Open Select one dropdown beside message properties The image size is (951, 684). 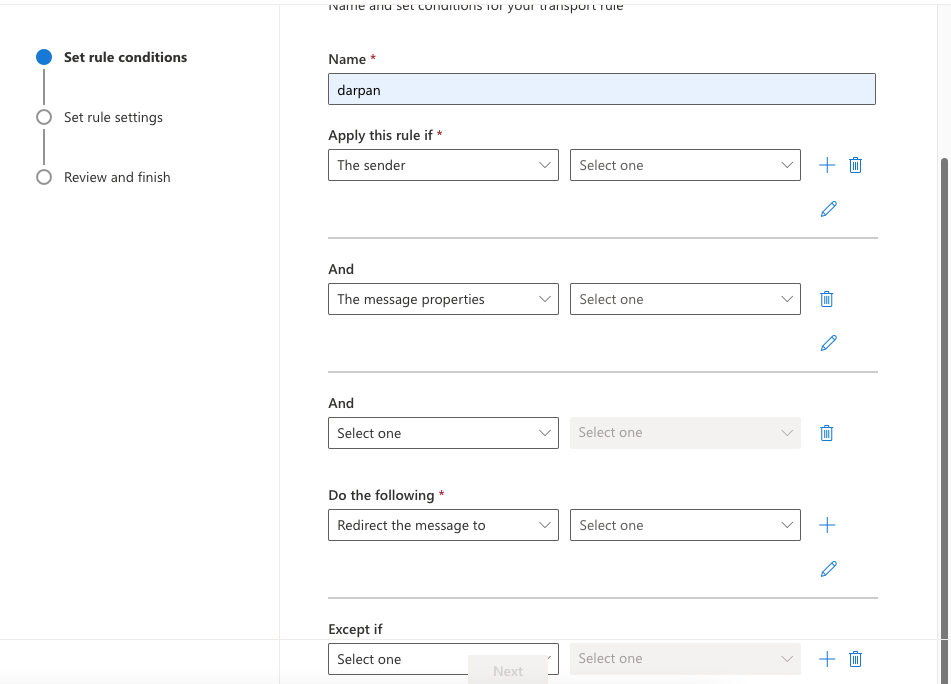point(685,299)
